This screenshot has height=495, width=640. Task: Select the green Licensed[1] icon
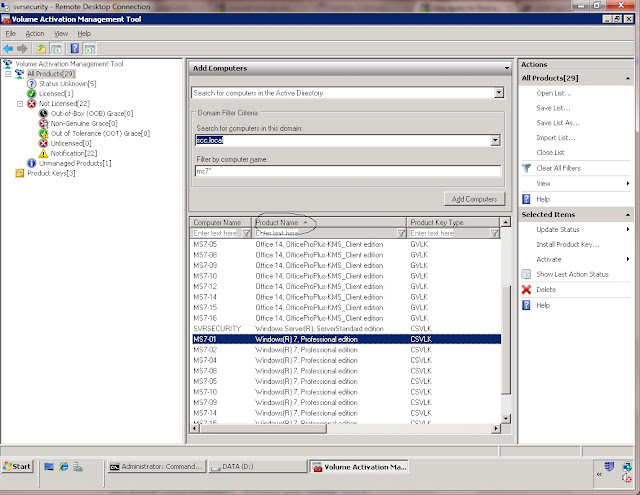point(32,93)
